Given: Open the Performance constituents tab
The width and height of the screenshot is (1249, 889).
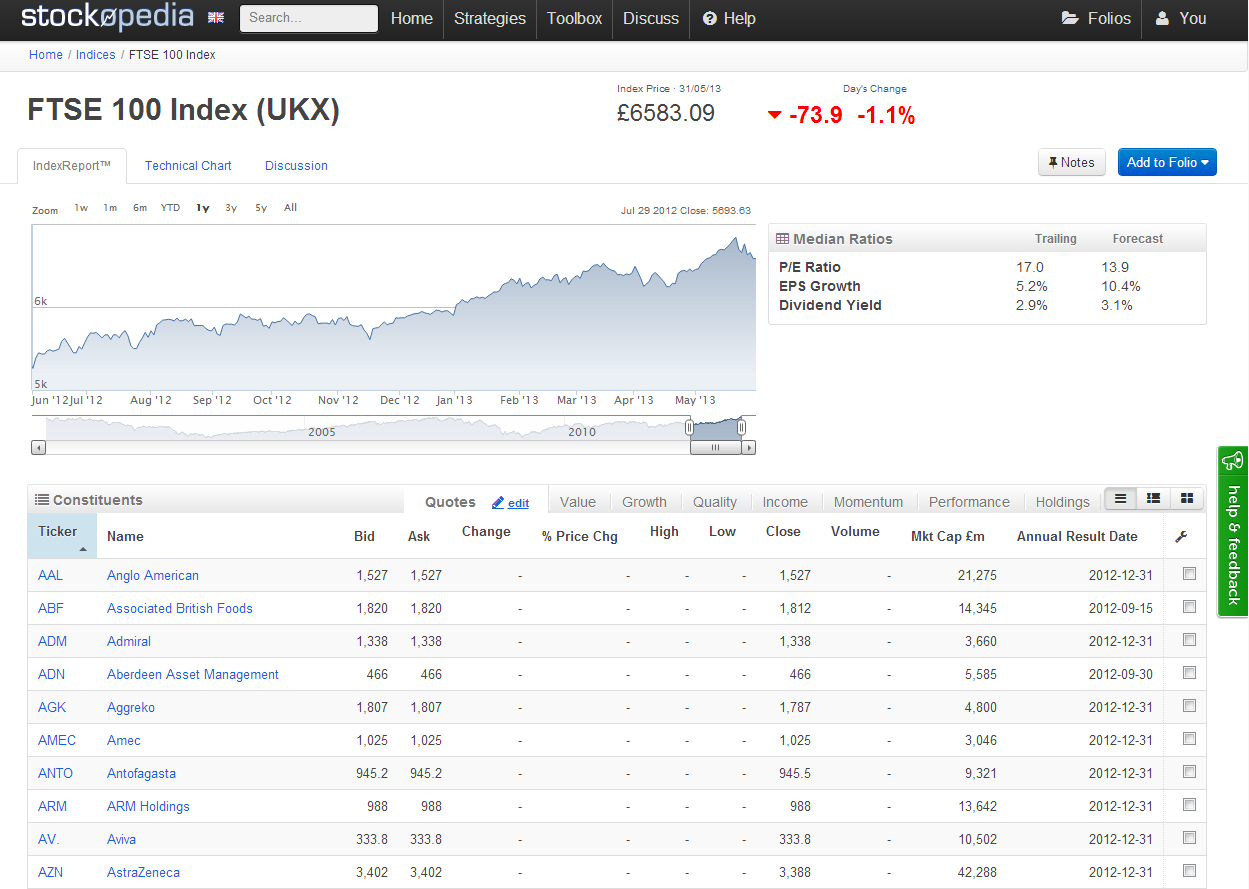Looking at the screenshot, I should pyautogui.click(x=969, y=502).
